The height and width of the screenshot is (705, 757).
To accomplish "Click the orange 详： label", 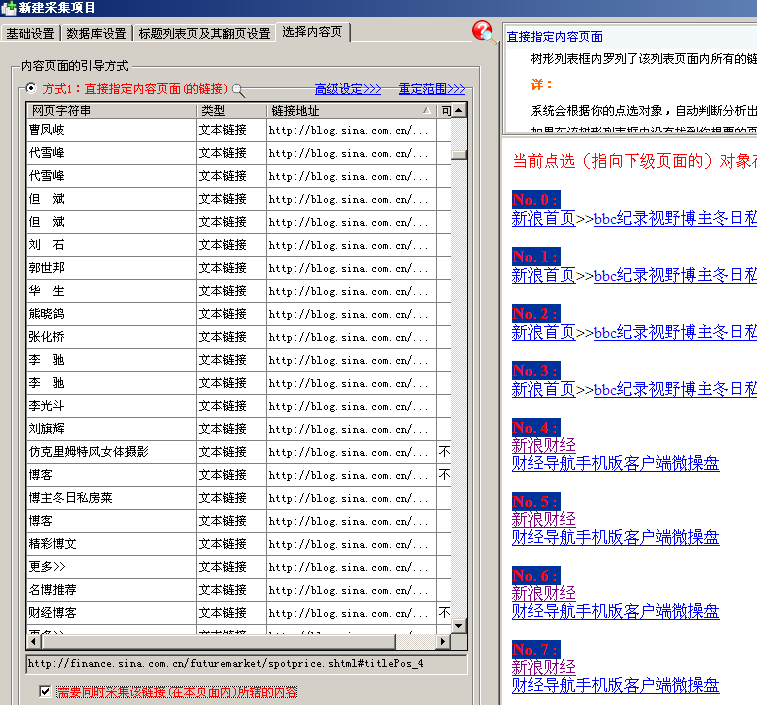I will pos(541,85).
